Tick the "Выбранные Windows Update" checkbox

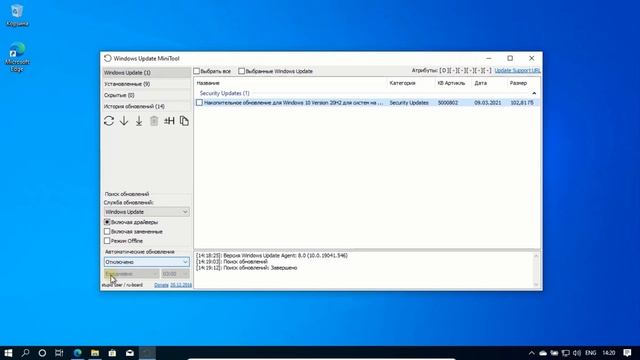point(242,71)
